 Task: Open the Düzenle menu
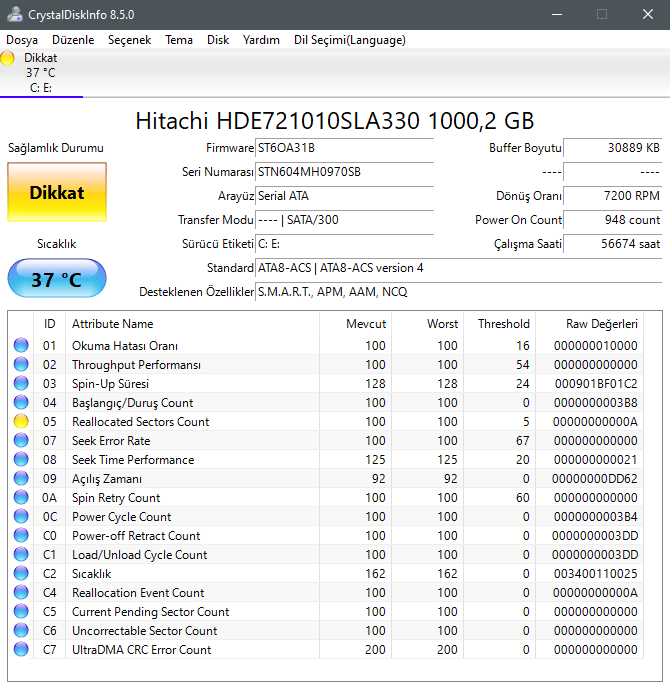tap(73, 40)
